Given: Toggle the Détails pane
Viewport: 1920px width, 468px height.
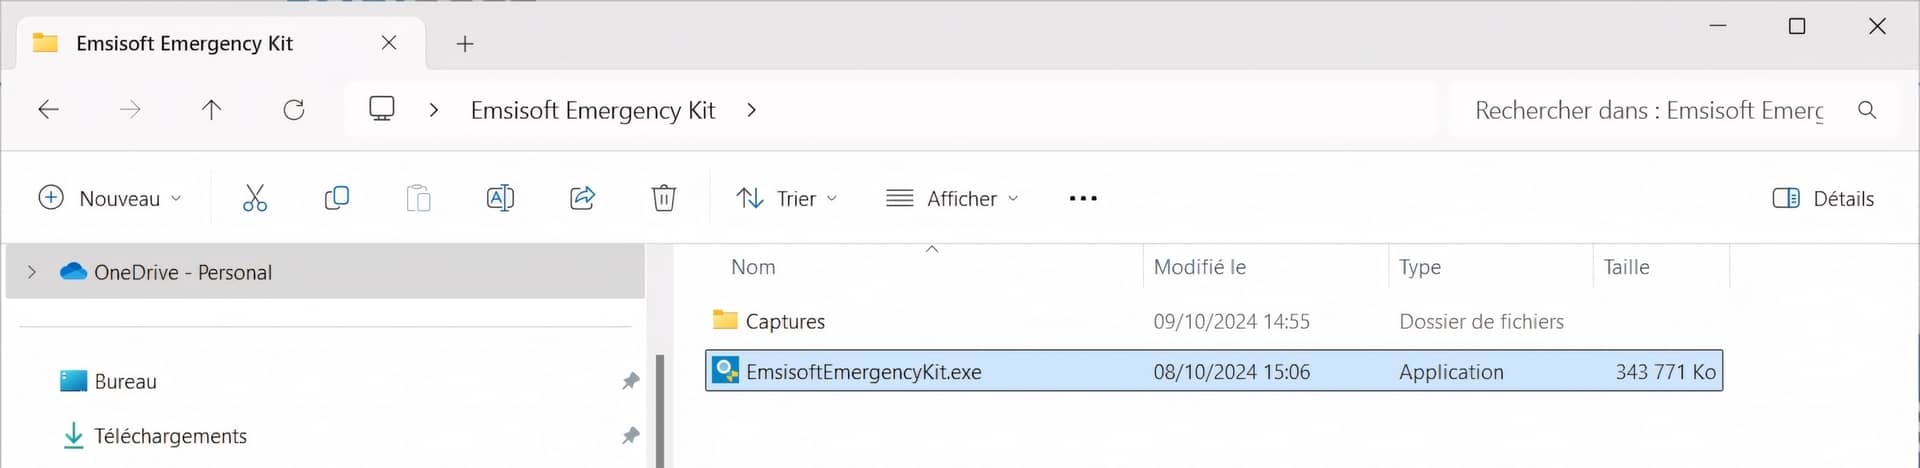Looking at the screenshot, I should click(1823, 198).
